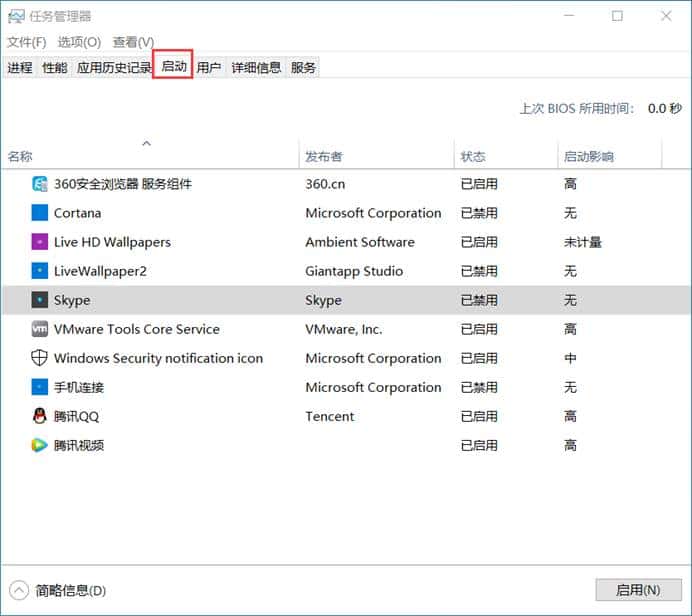Select the 腾讯QQ name text
The width and height of the screenshot is (692, 616).
pos(76,417)
